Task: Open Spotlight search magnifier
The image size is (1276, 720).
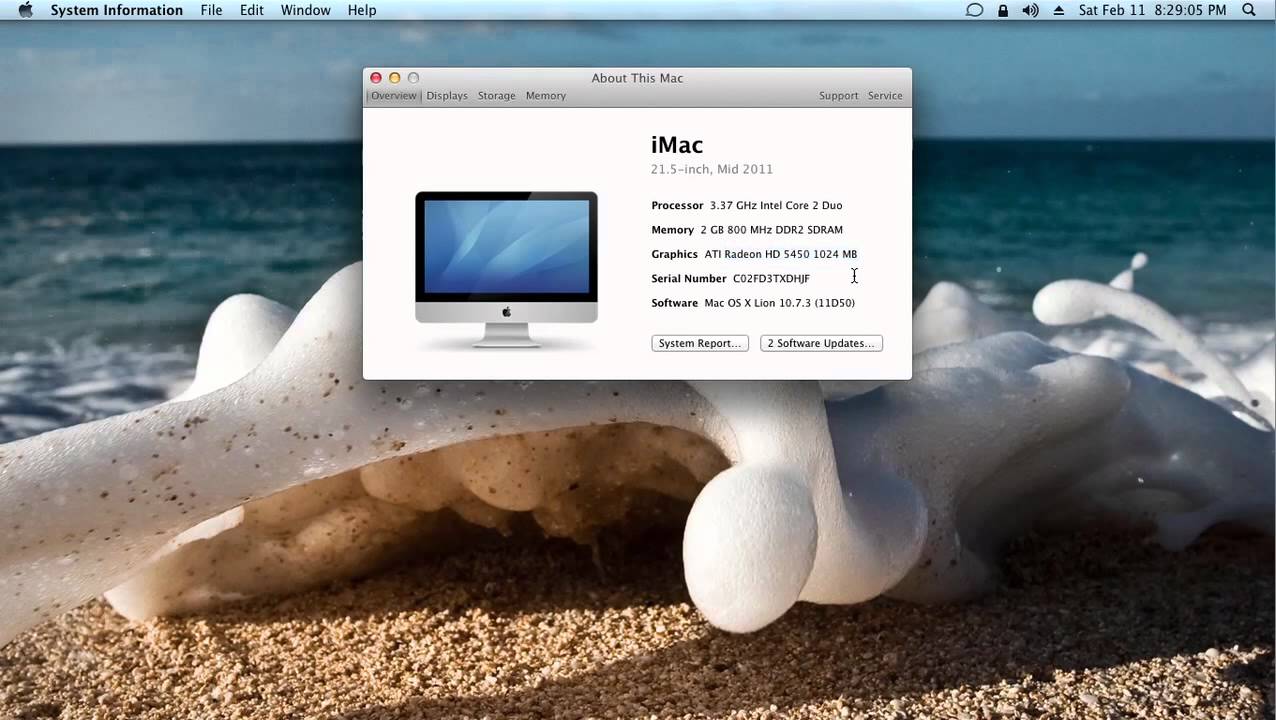Action: tap(1249, 10)
